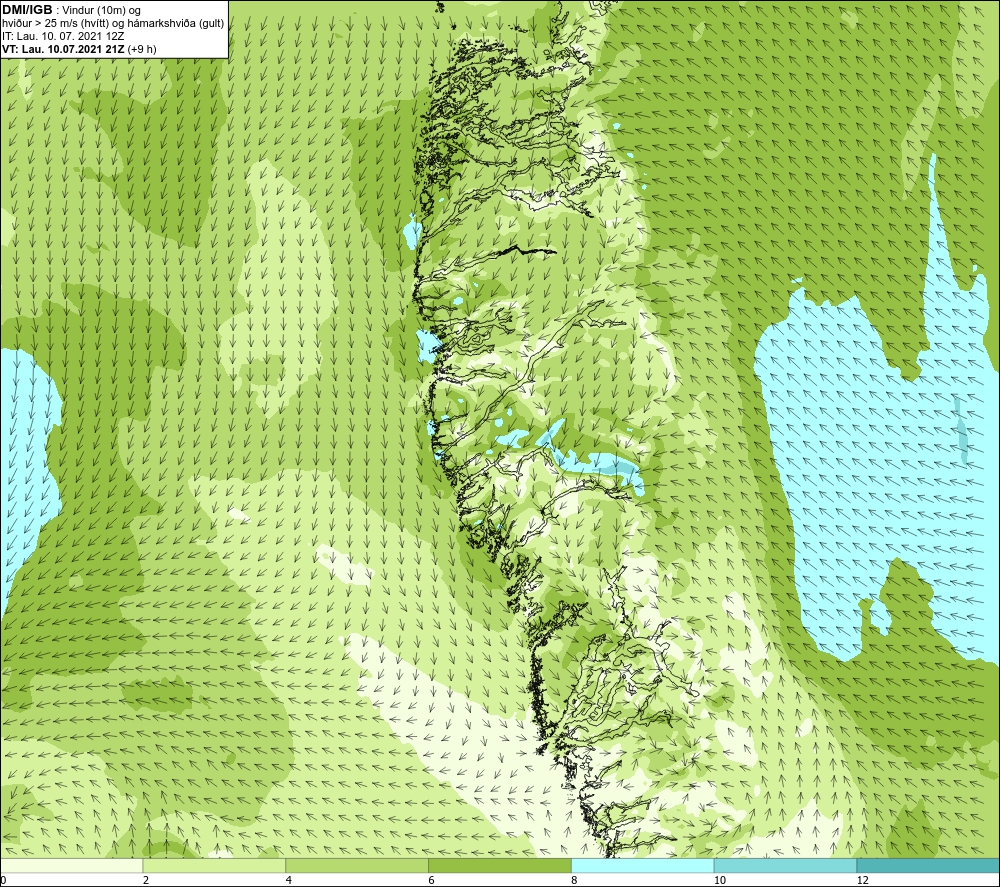Click the 0–2 m/s palest legend swatch
The image size is (1000, 887).
point(71,865)
